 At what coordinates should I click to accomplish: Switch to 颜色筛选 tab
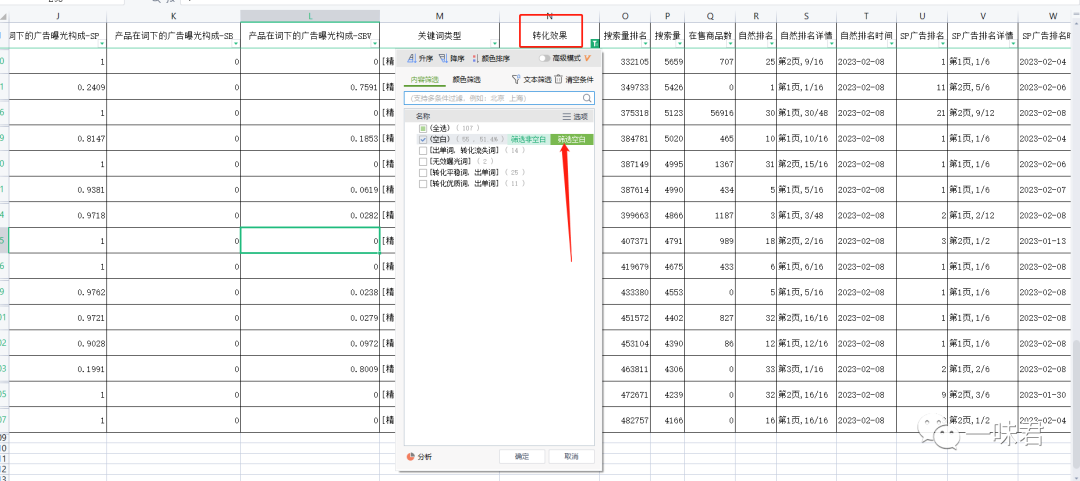466,79
